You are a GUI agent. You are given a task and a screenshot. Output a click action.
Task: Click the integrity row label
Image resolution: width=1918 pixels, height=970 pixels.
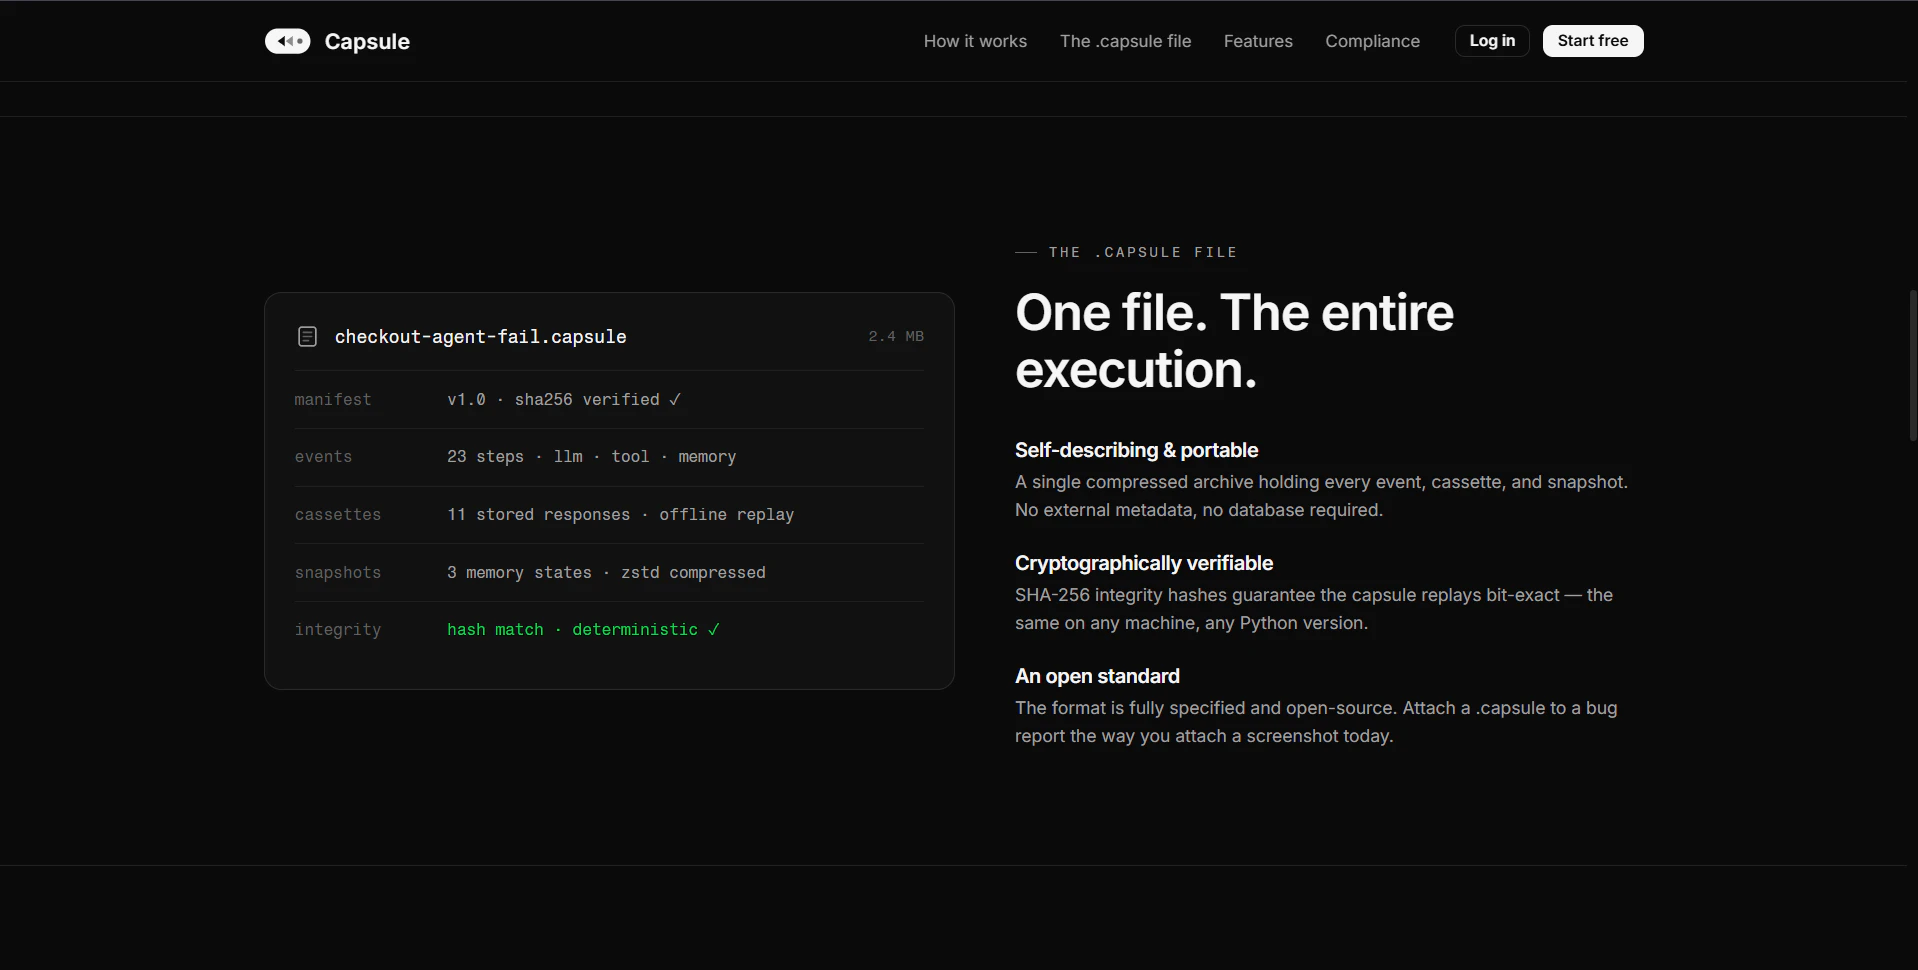tap(338, 630)
